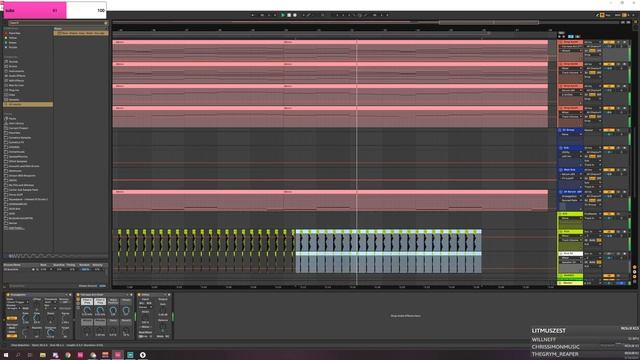Click the Utility Gain knob
Viewport: 640px width, 360px height.
click(162, 310)
